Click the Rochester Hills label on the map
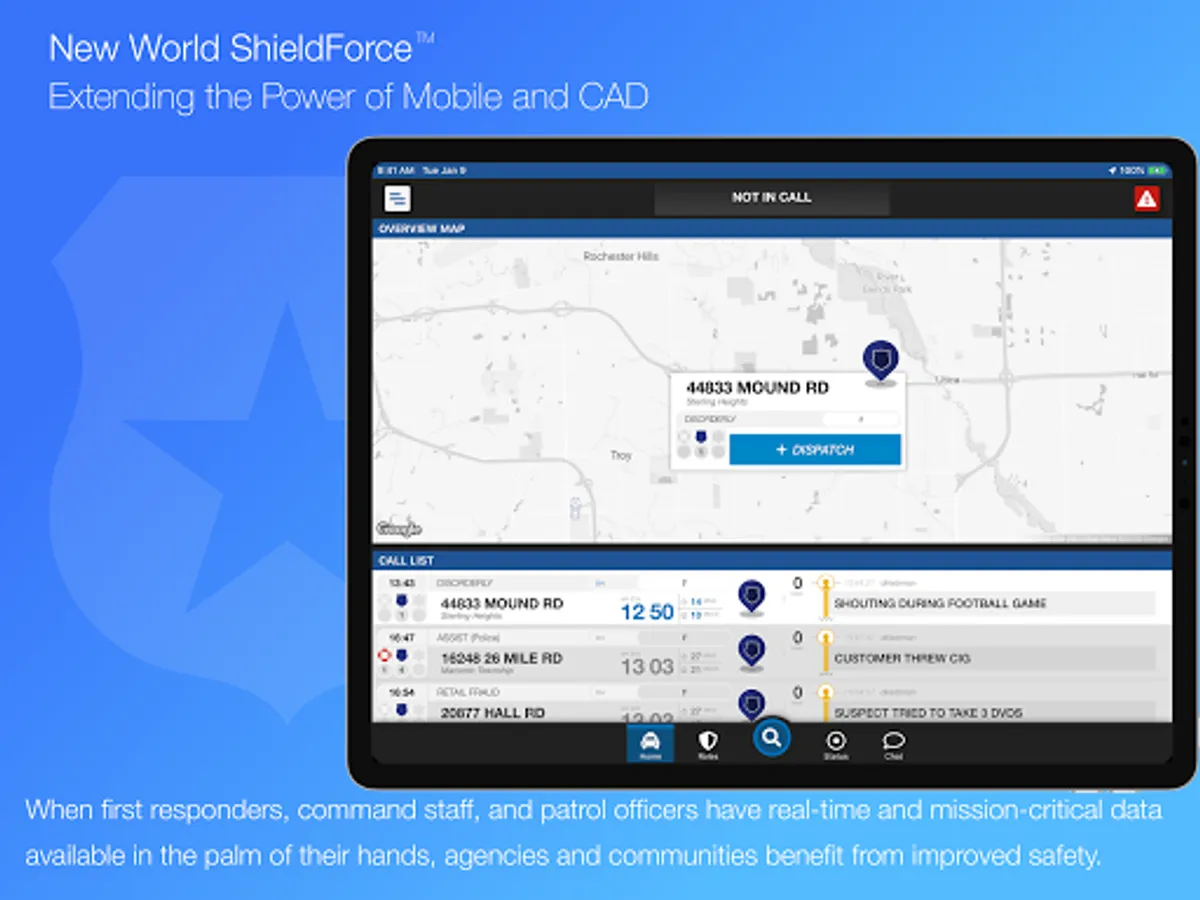This screenshot has width=1200, height=900. tap(621, 257)
